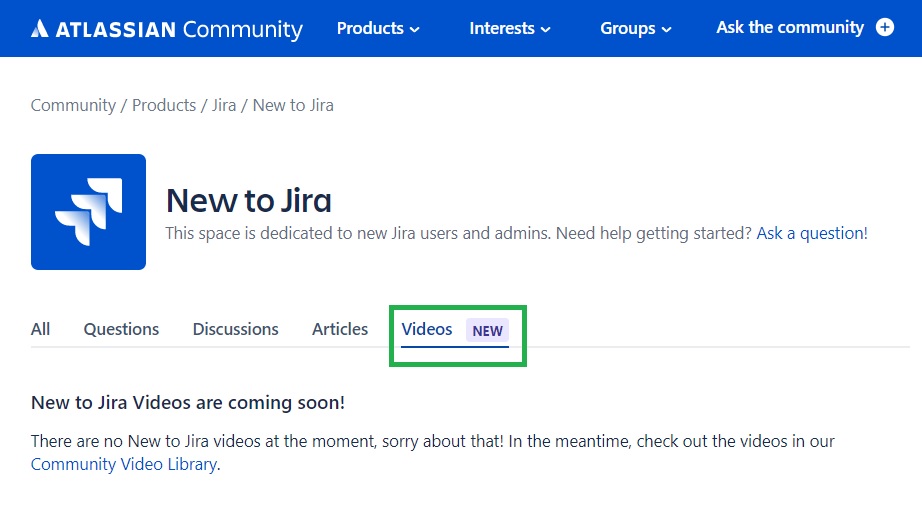
Task: Select the Videos tab
Action: pyautogui.click(x=427, y=329)
